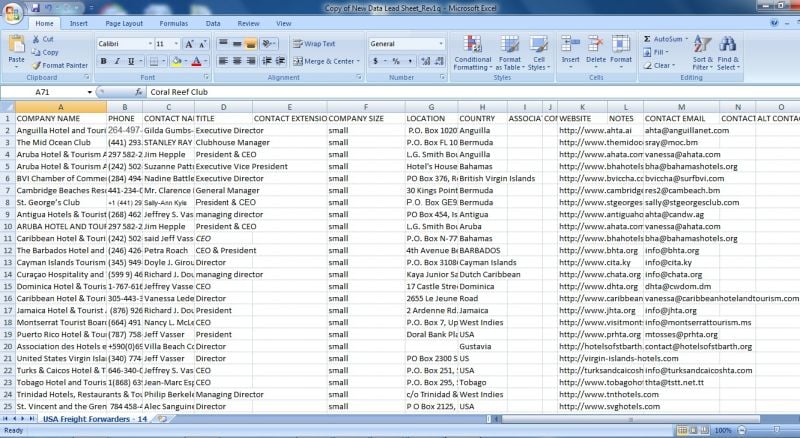
Task: Switch to the Page Layout tab
Action: coord(124,23)
